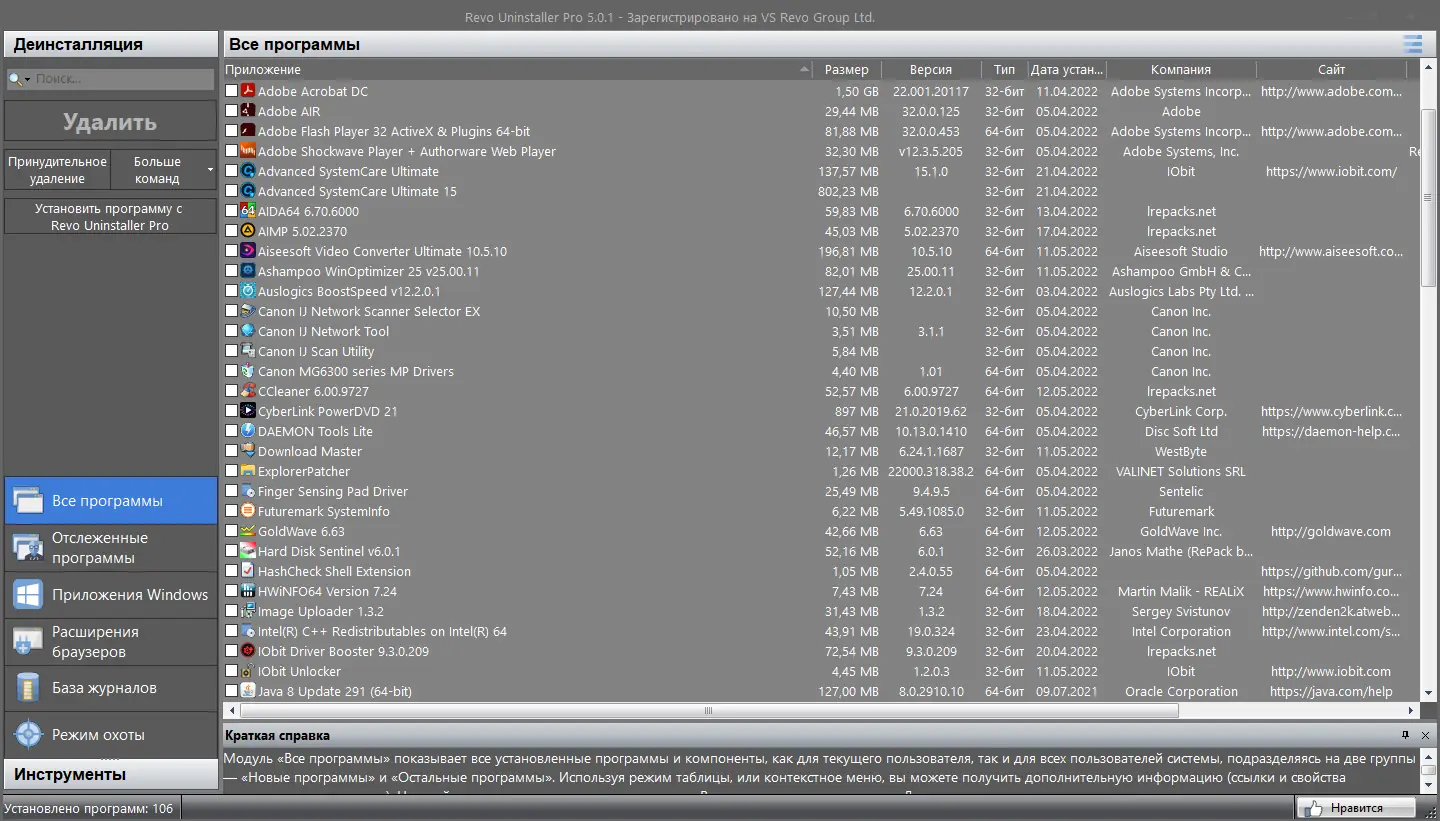
Task: Check the Java 8 Update 291 checkbox
Action: click(232, 691)
